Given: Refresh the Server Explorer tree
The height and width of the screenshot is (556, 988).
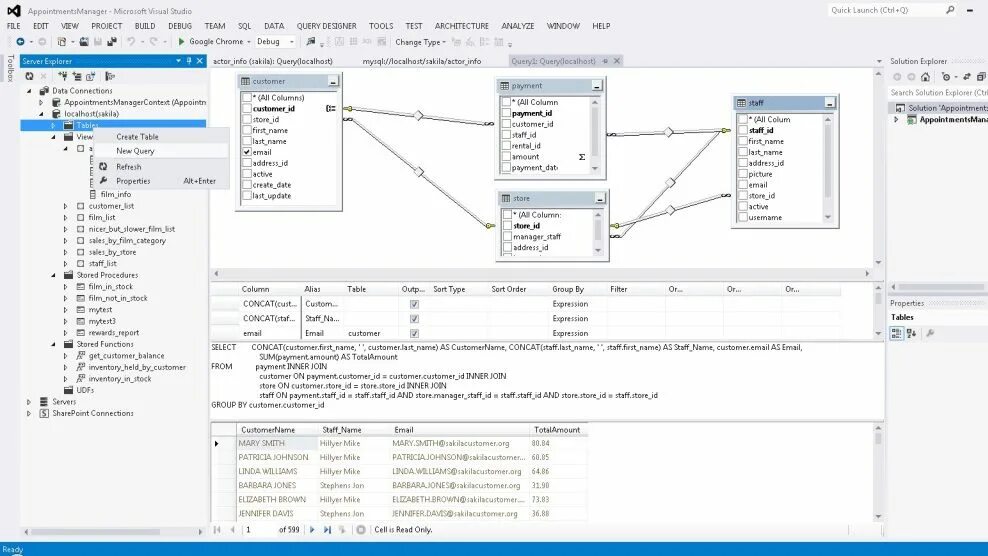Looking at the screenshot, I should tap(29, 76).
